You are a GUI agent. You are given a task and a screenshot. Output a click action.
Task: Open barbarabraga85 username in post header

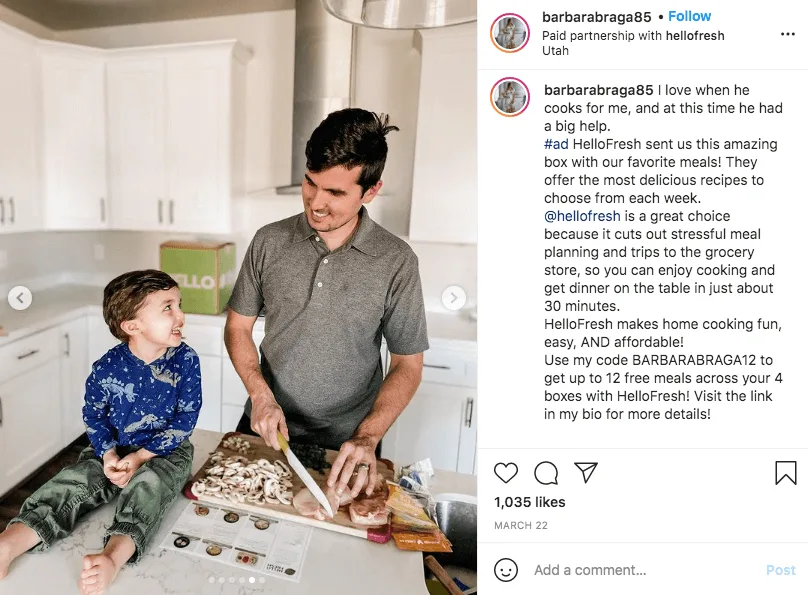(x=597, y=17)
